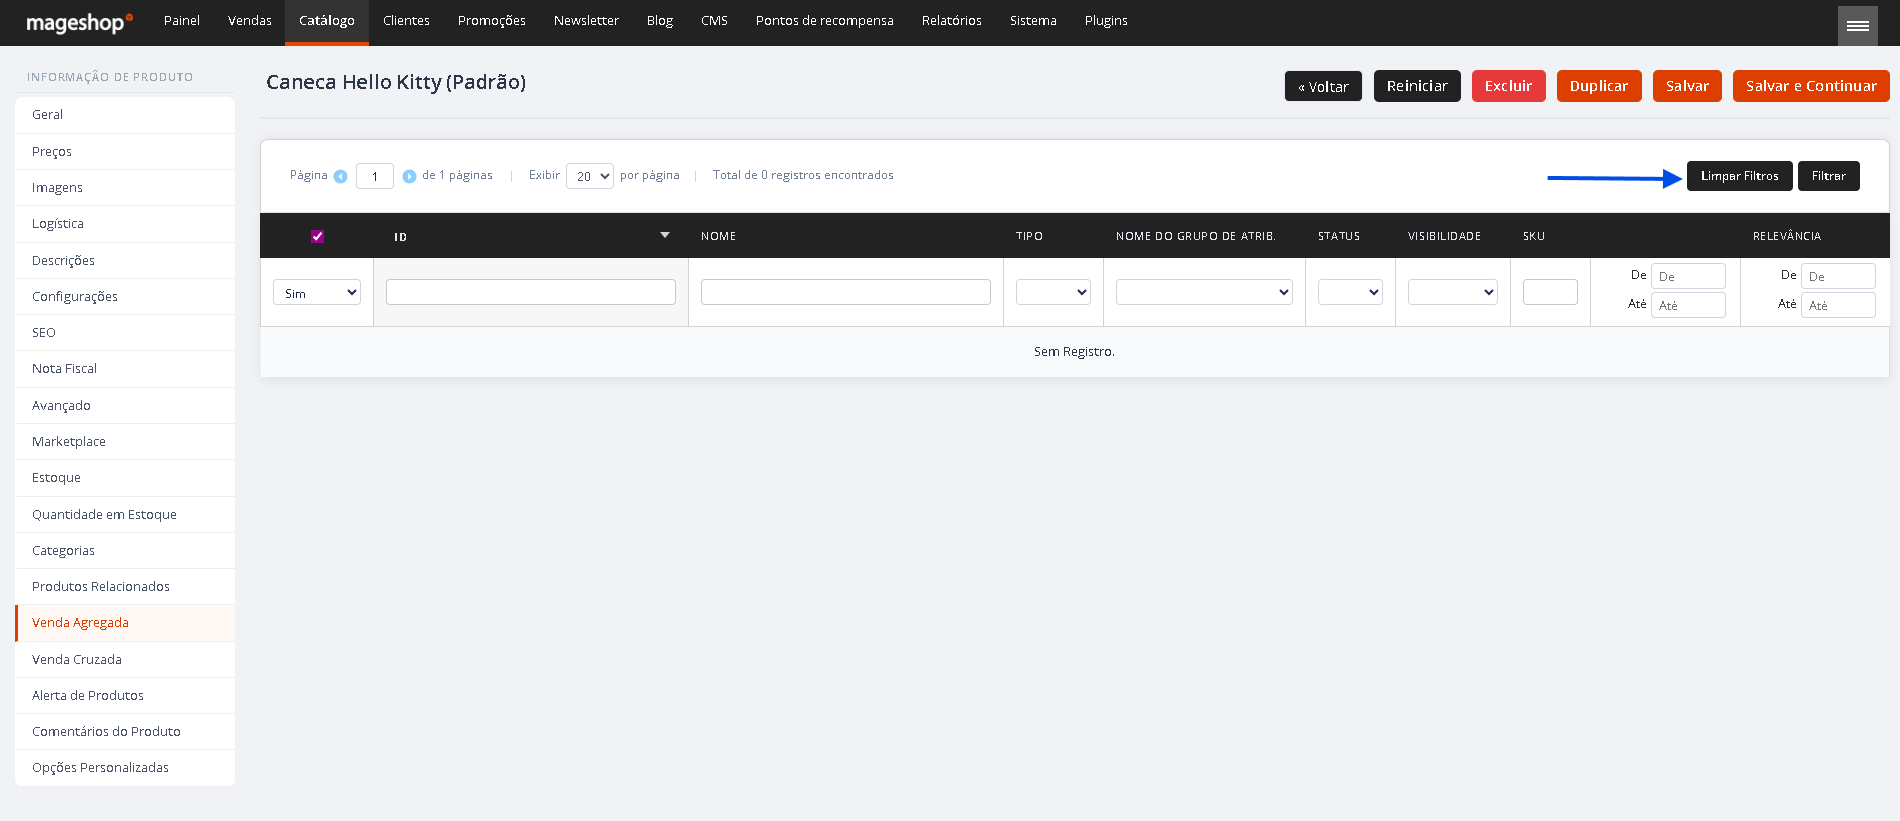Open the Vendas menu
The height and width of the screenshot is (821, 1900).
250,21
